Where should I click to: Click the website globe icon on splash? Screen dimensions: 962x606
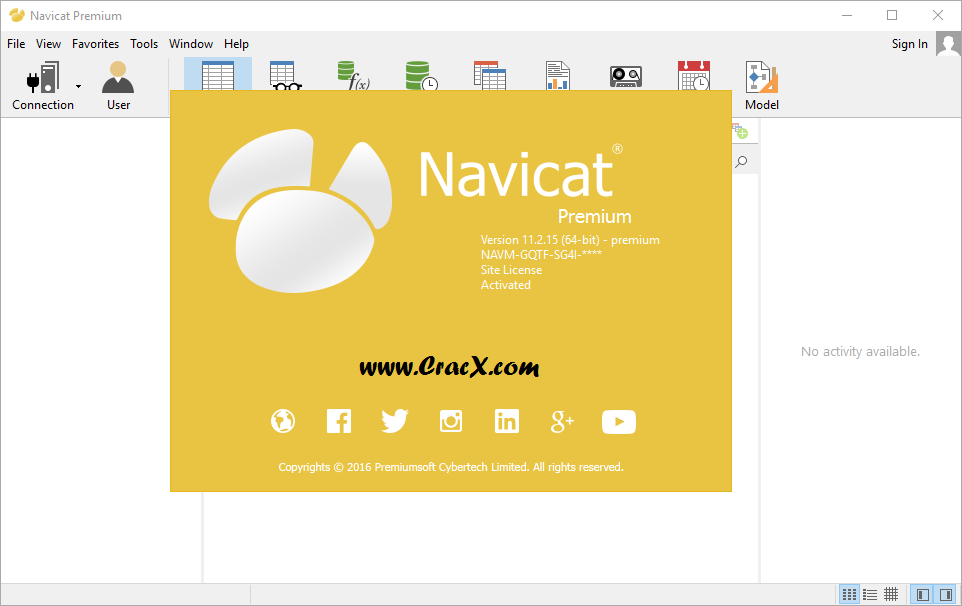pos(283,421)
